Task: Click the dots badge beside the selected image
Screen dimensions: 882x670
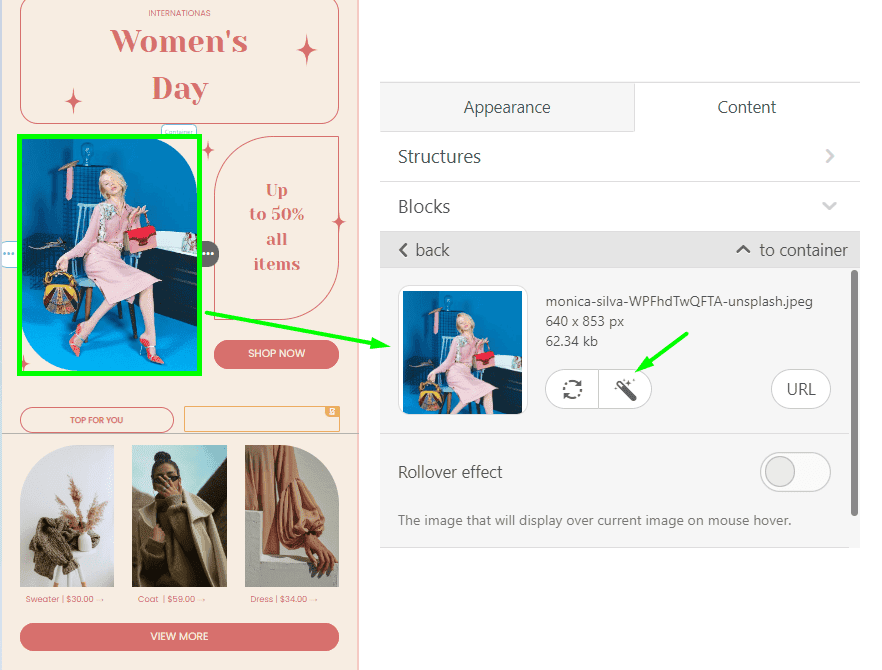Action: point(208,254)
